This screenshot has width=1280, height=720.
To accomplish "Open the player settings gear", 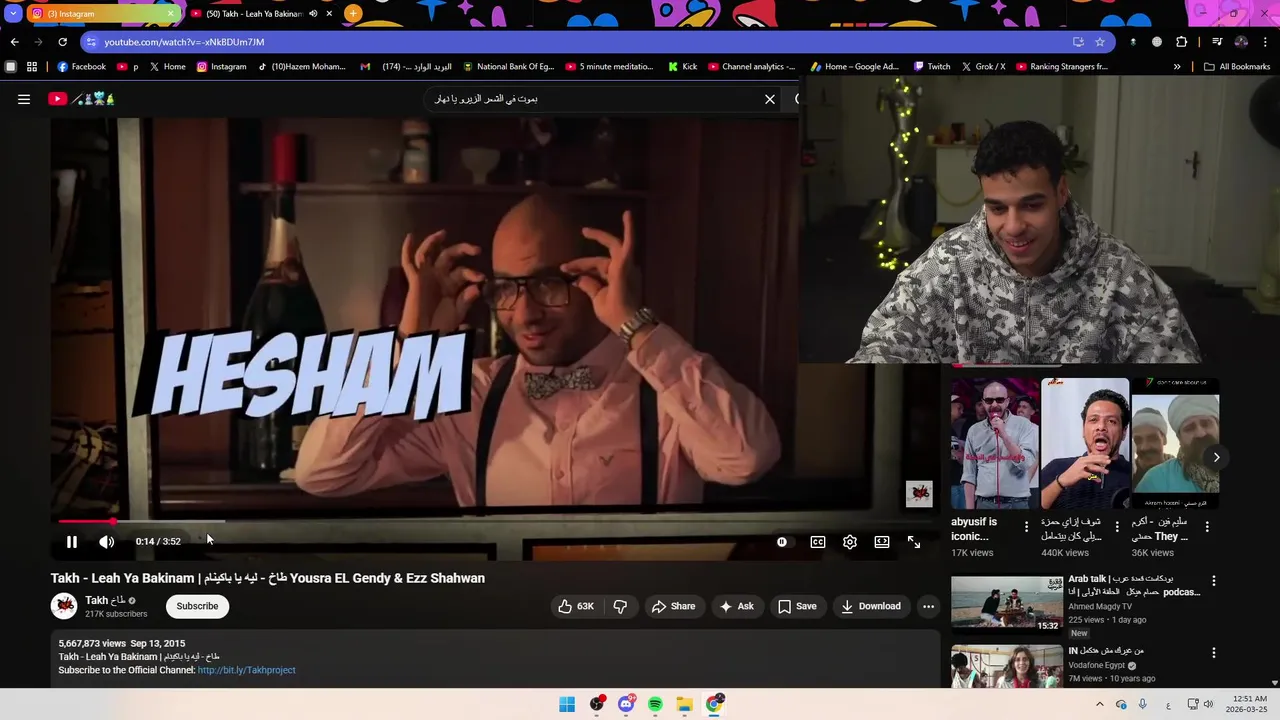I will pyautogui.click(x=850, y=542).
